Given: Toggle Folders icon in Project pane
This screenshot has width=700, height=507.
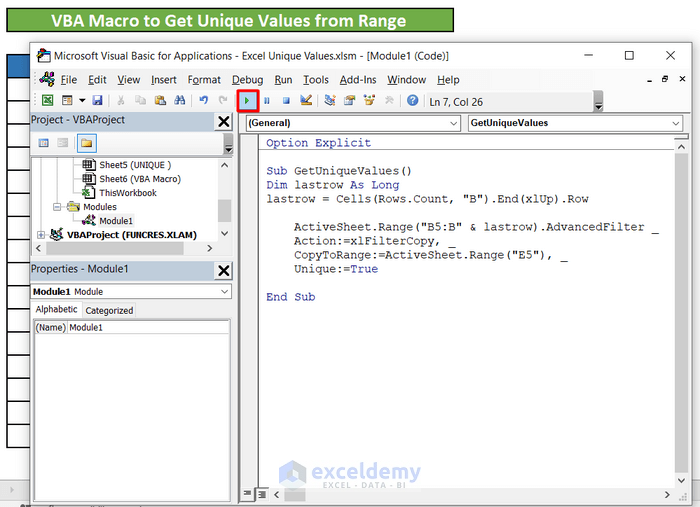Looking at the screenshot, I should pyautogui.click(x=87, y=143).
